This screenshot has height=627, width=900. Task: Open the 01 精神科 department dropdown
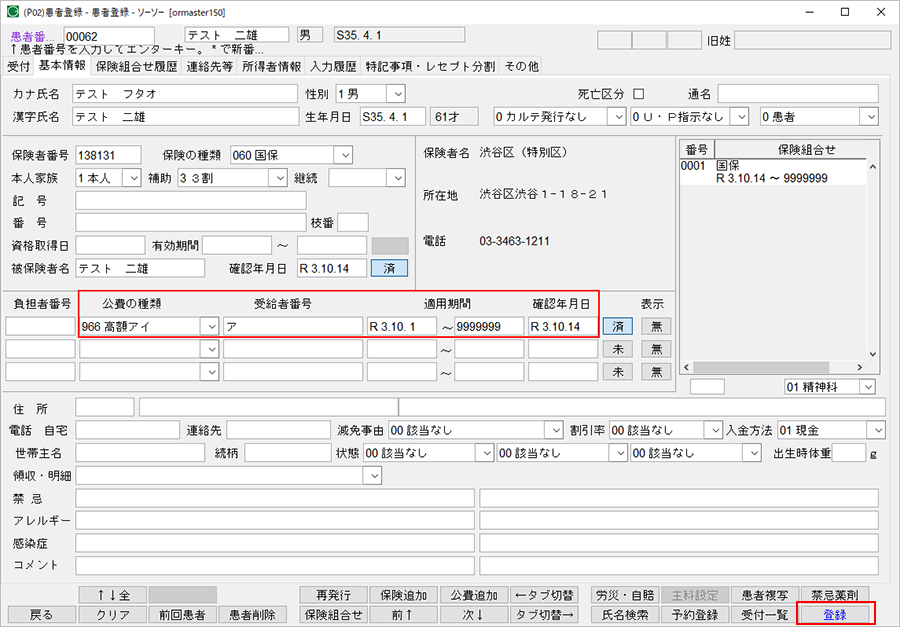coord(868,386)
